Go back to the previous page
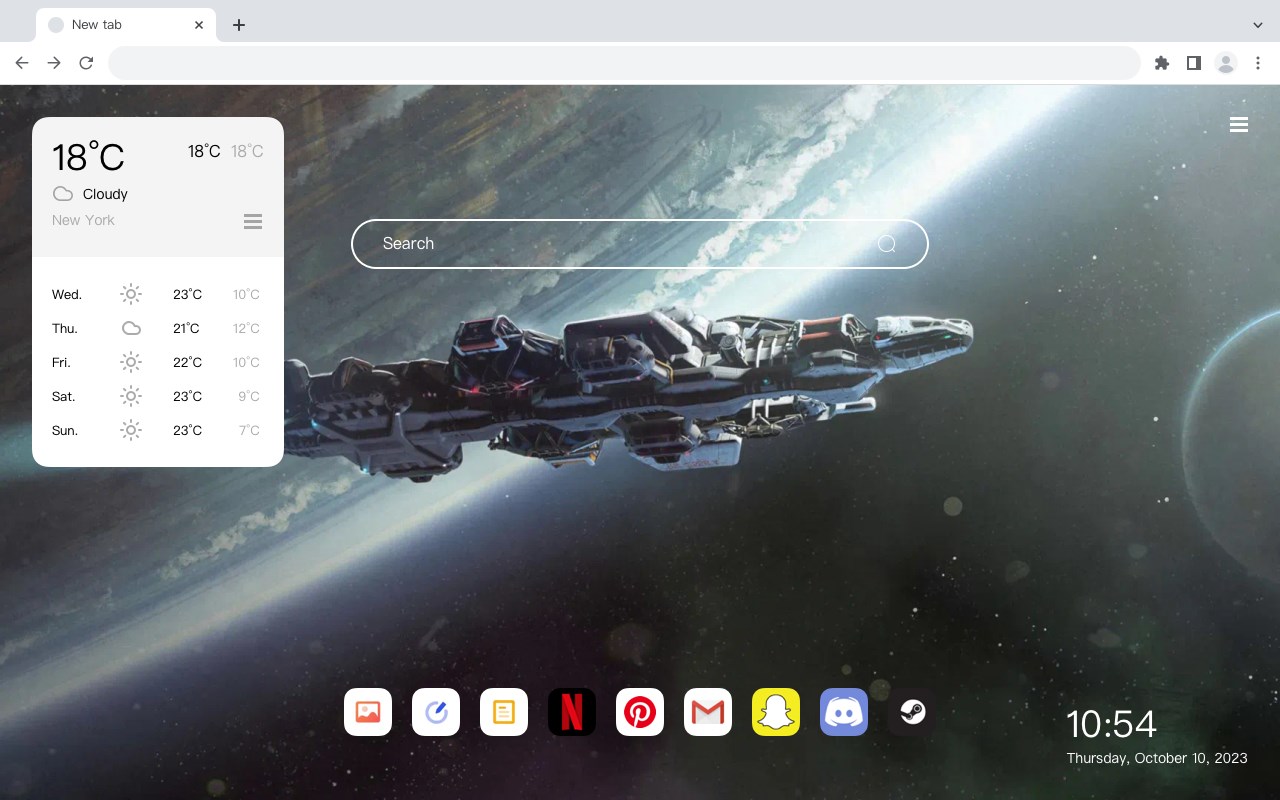Viewport: 1280px width, 800px height. pyautogui.click(x=22, y=63)
